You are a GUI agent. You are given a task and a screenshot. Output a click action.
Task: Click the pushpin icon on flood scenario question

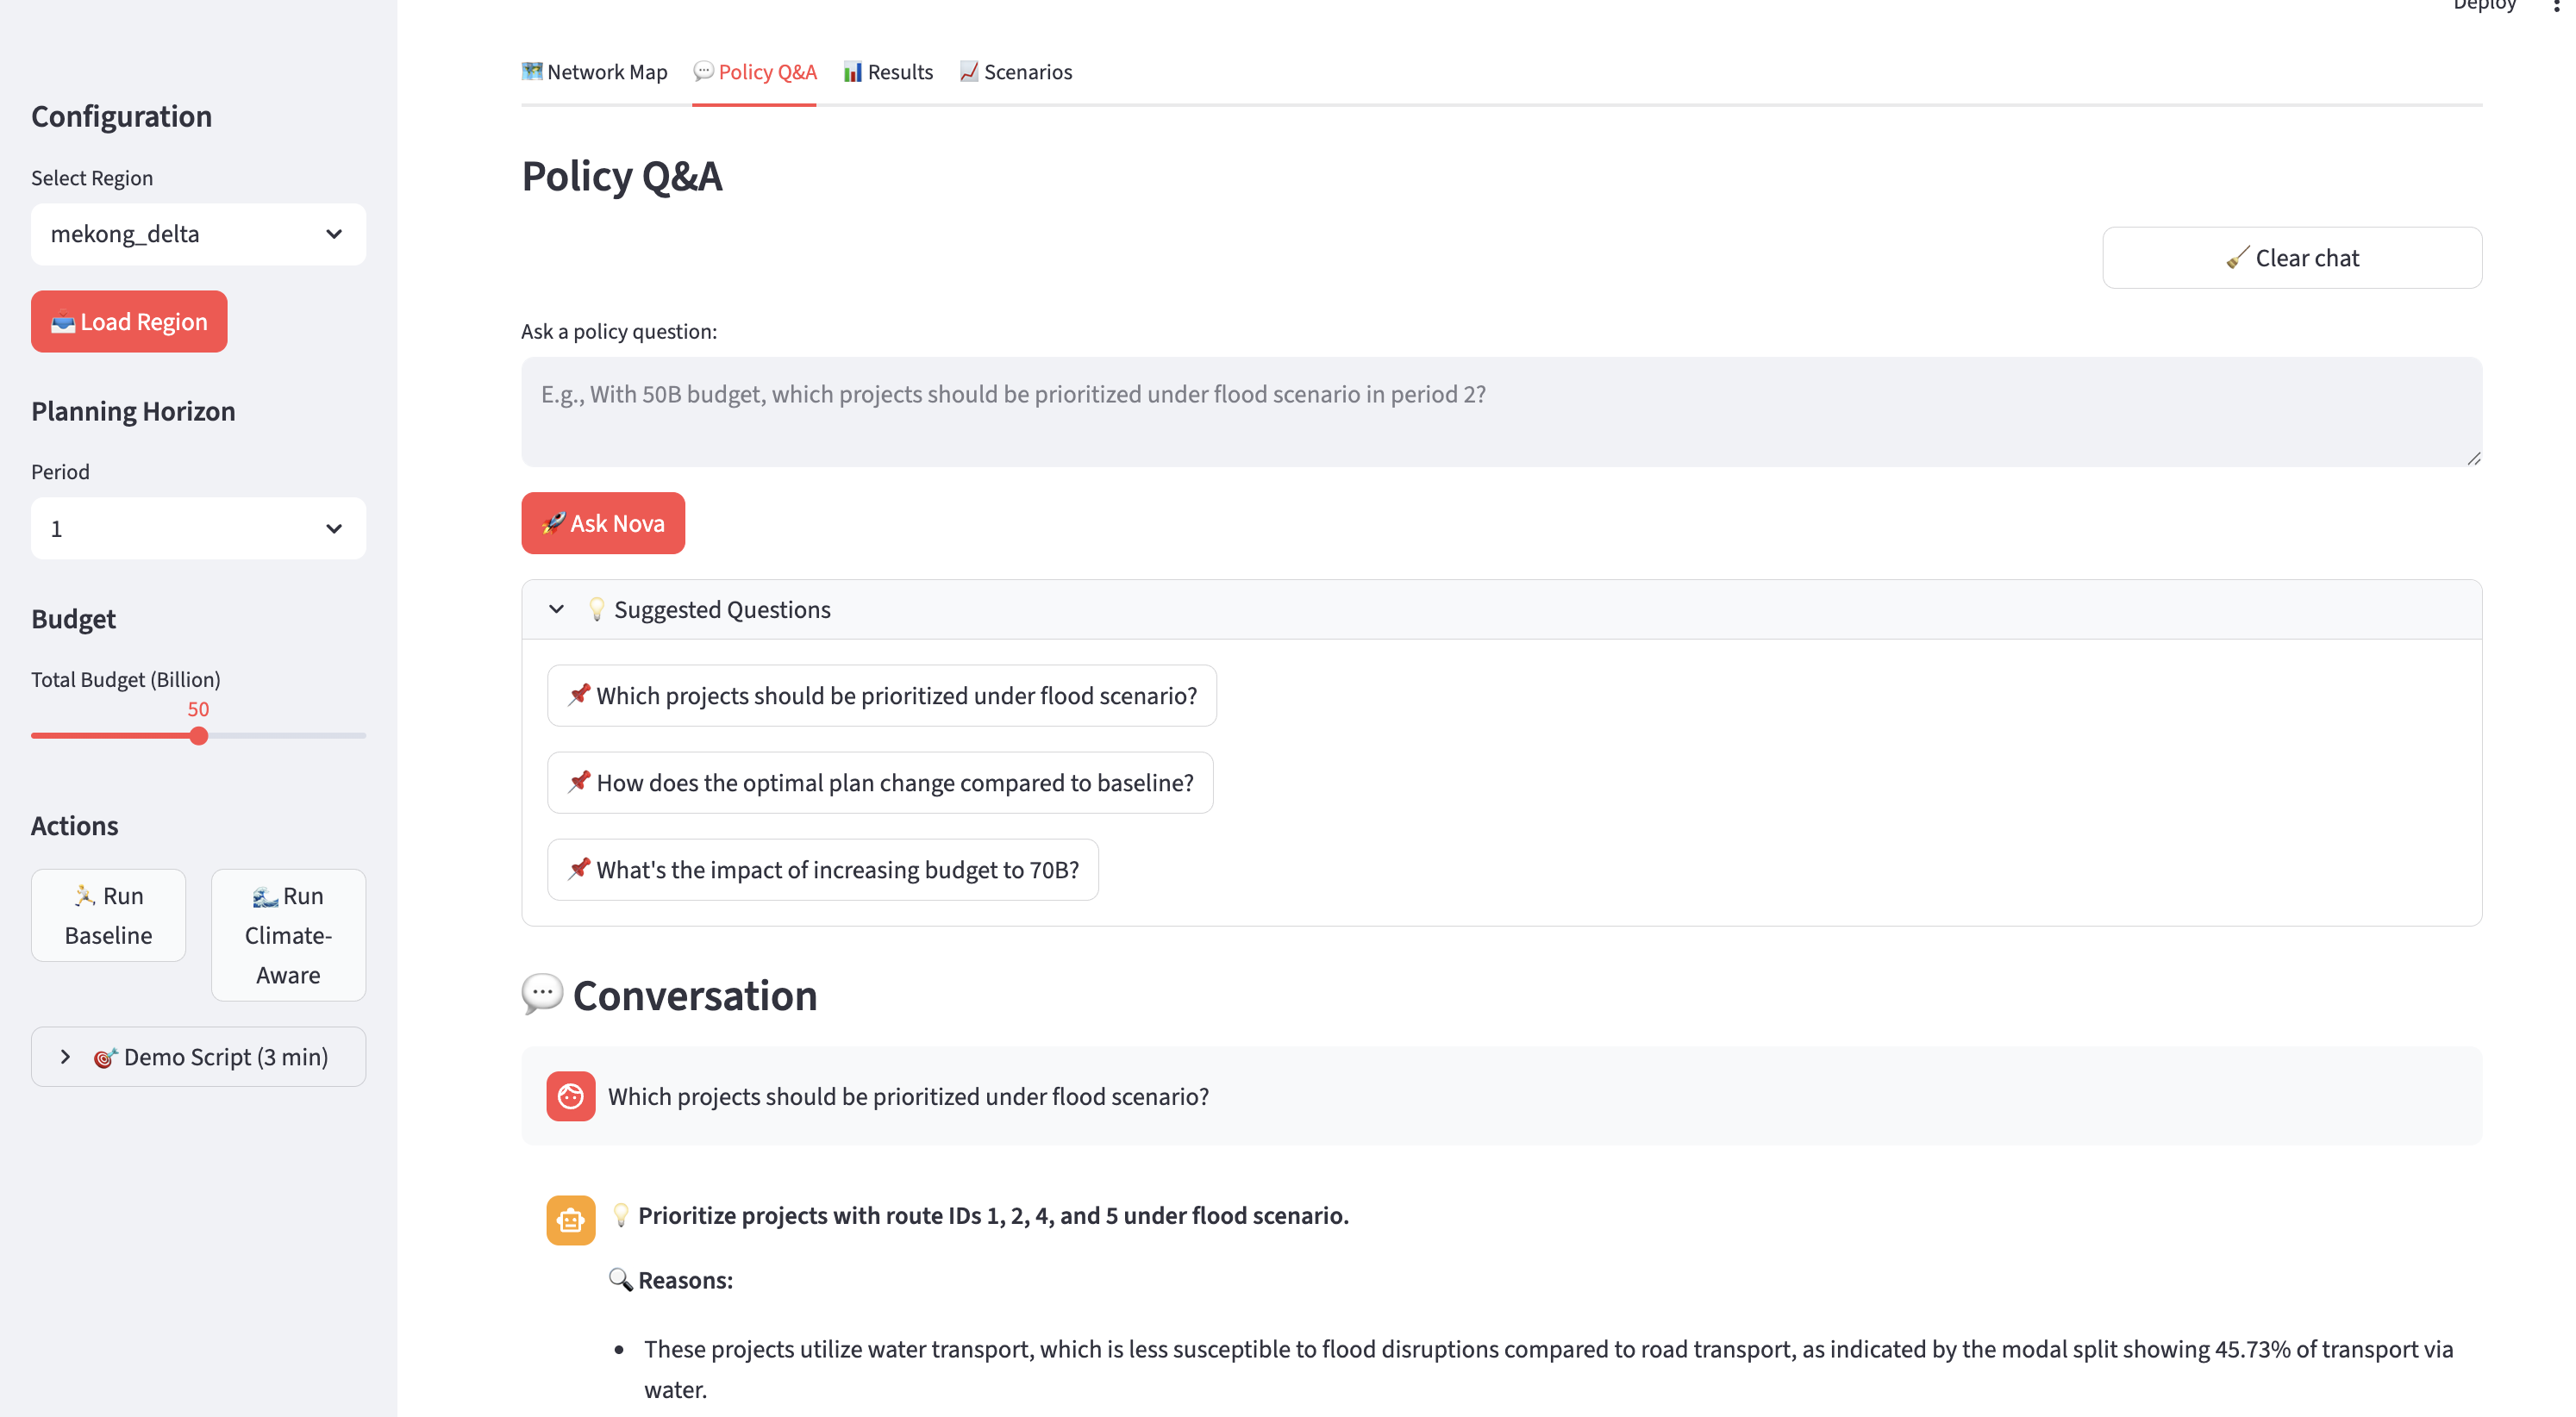(x=578, y=695)
